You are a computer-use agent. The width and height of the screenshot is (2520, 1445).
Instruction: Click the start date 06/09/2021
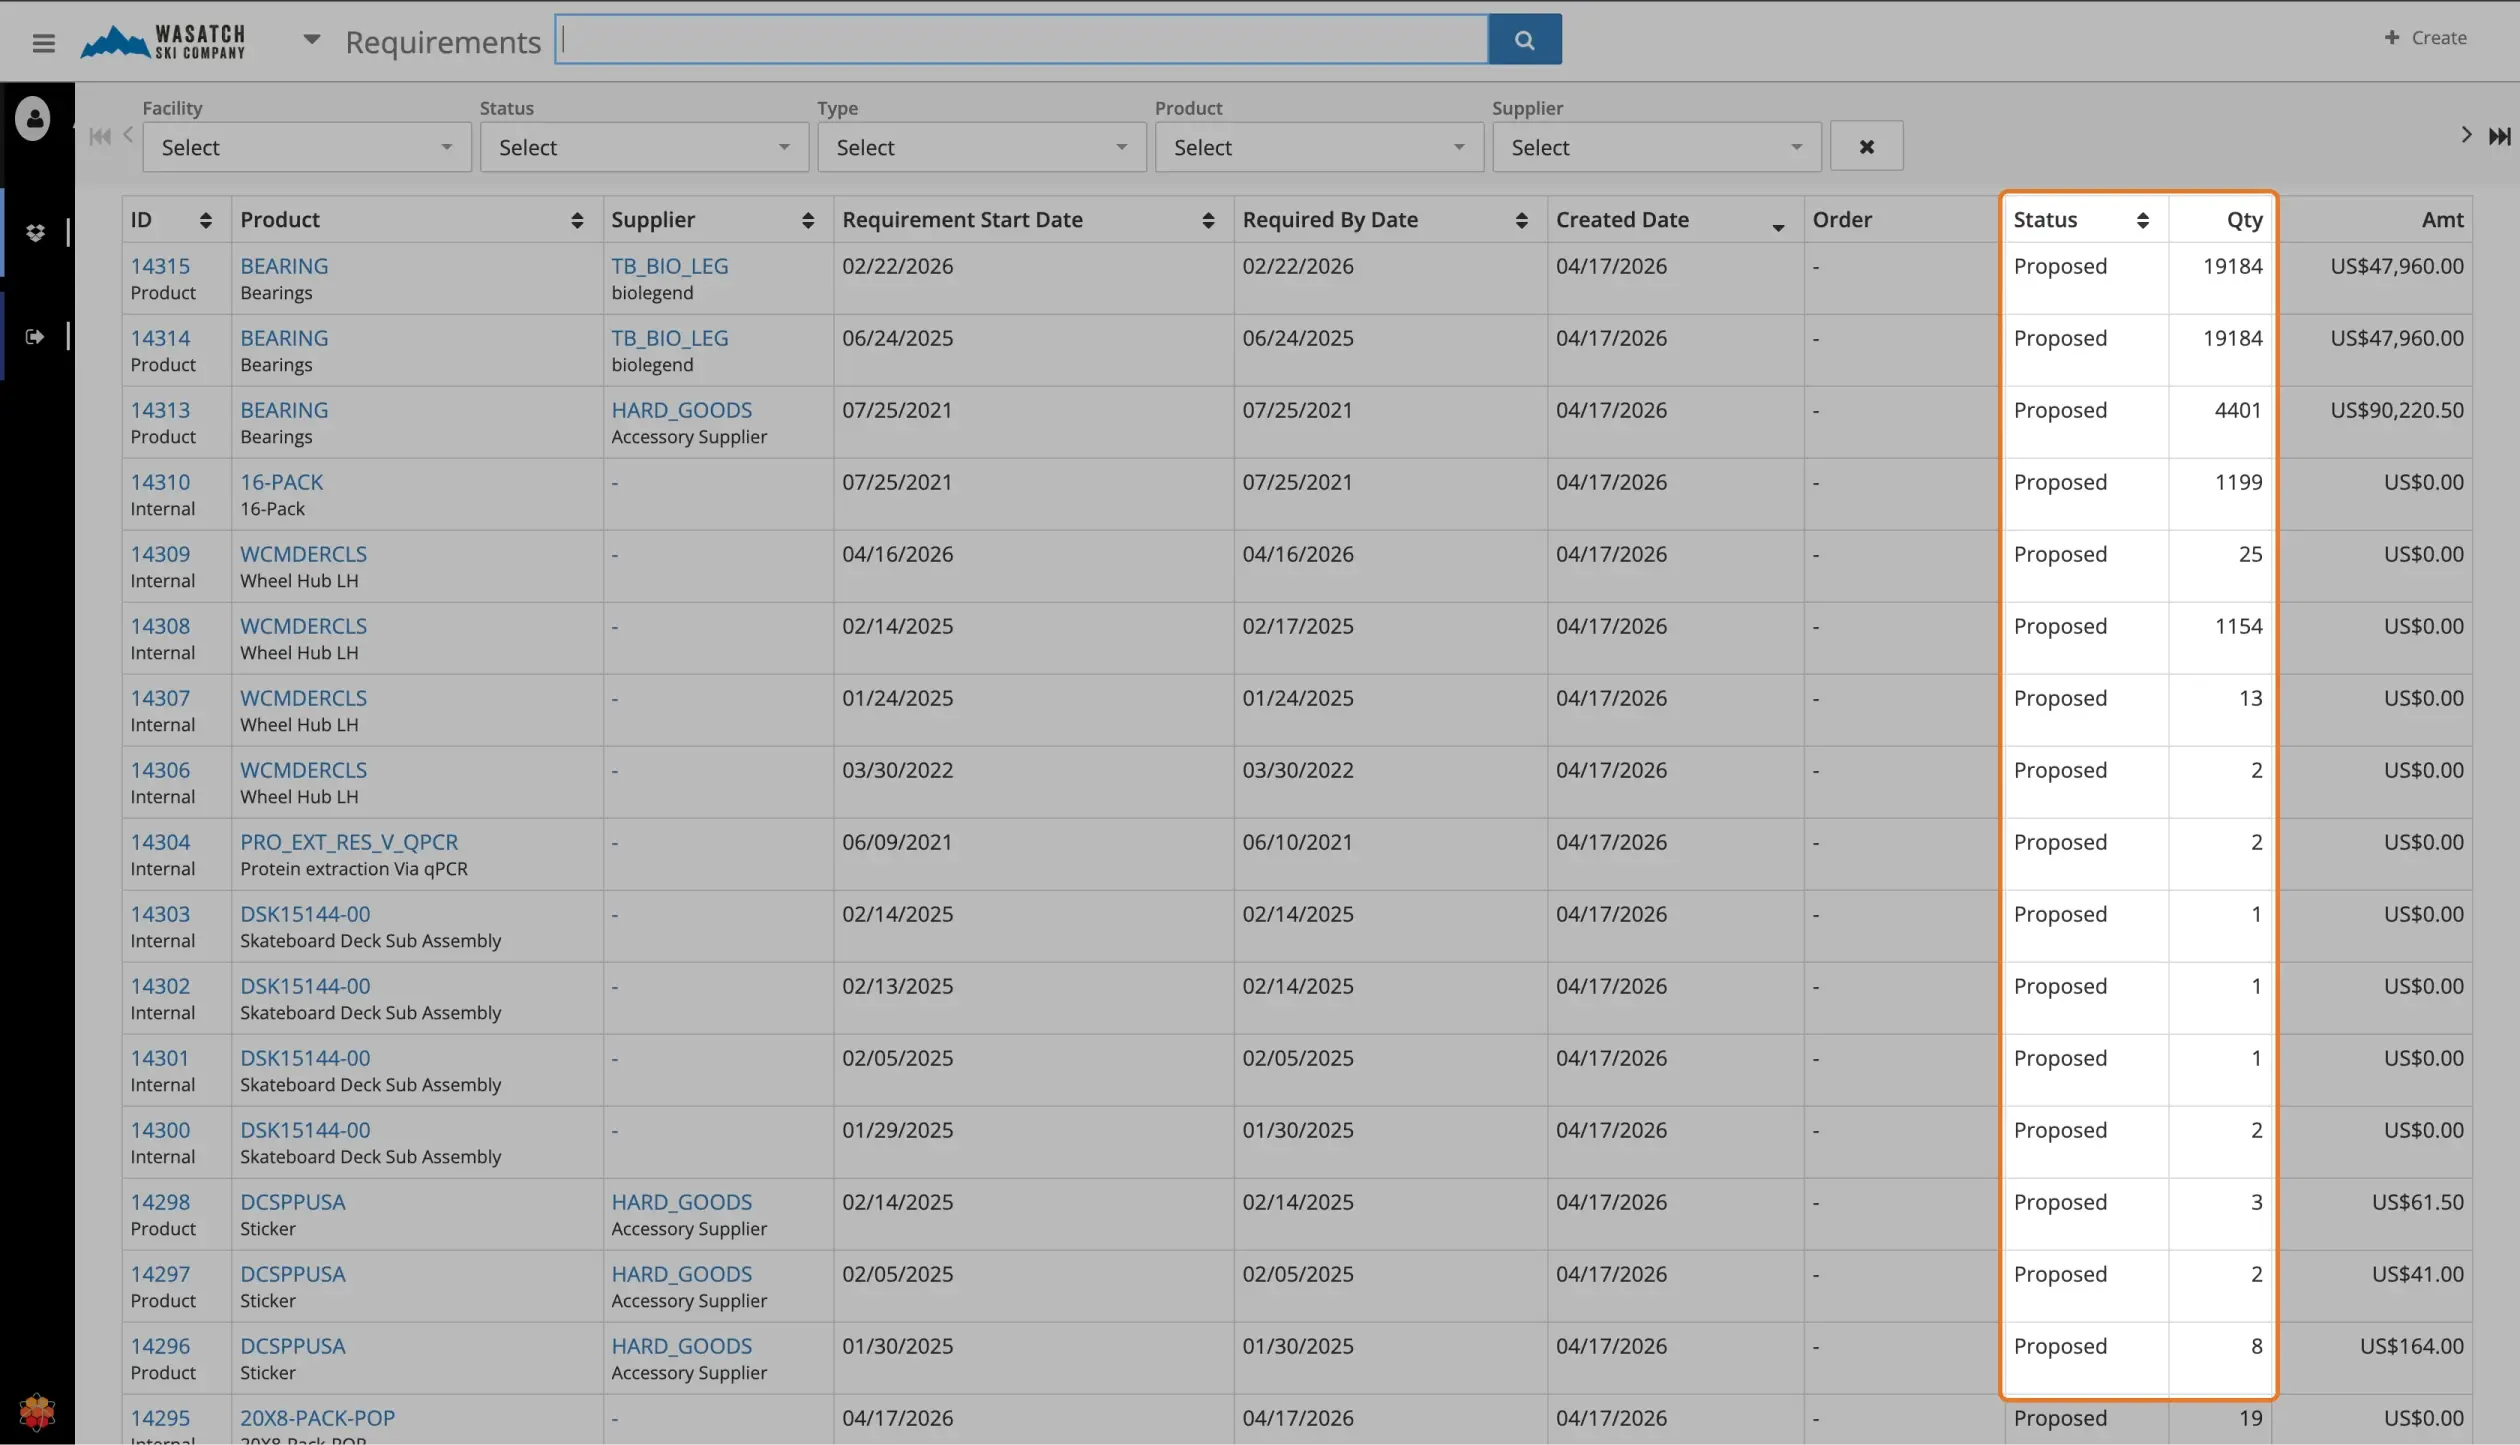coord(897,842)
